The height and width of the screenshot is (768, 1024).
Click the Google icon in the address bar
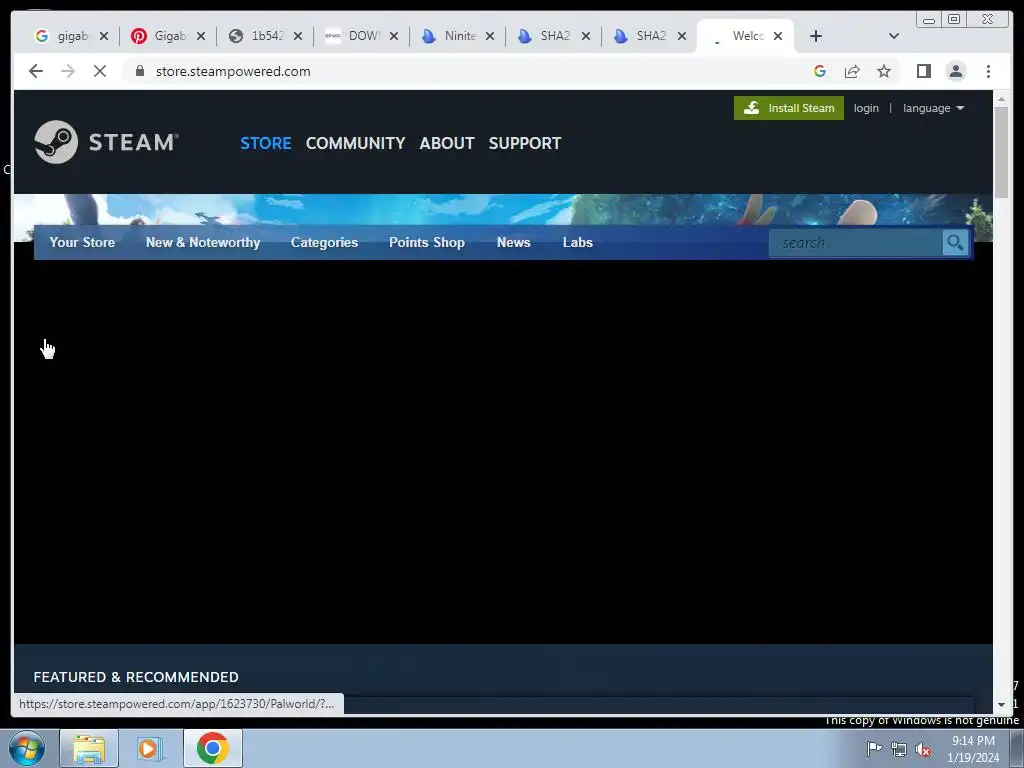coord(820,71)
